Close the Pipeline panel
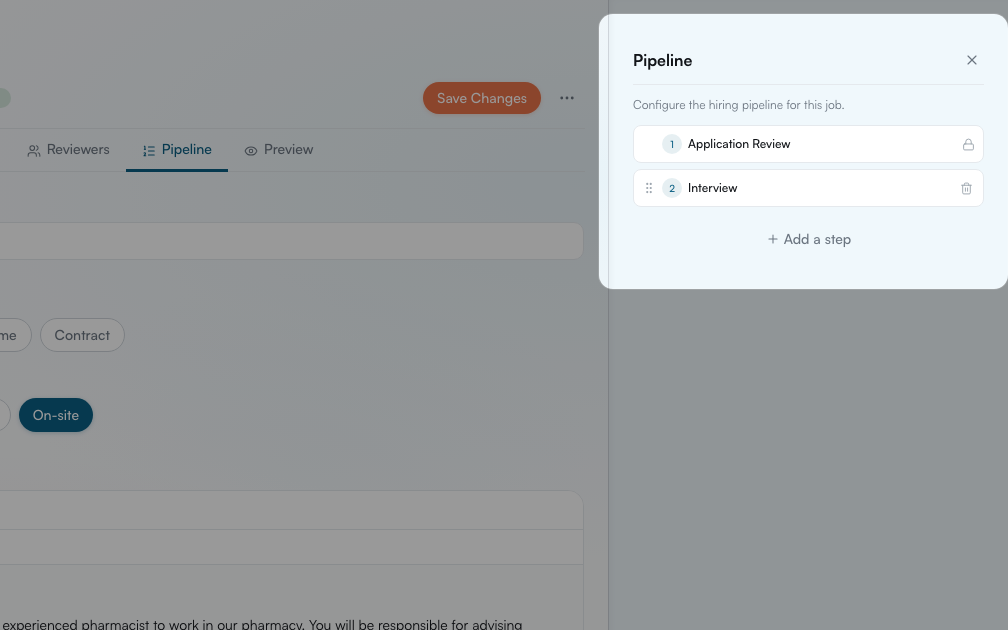 tap(971, 60)
